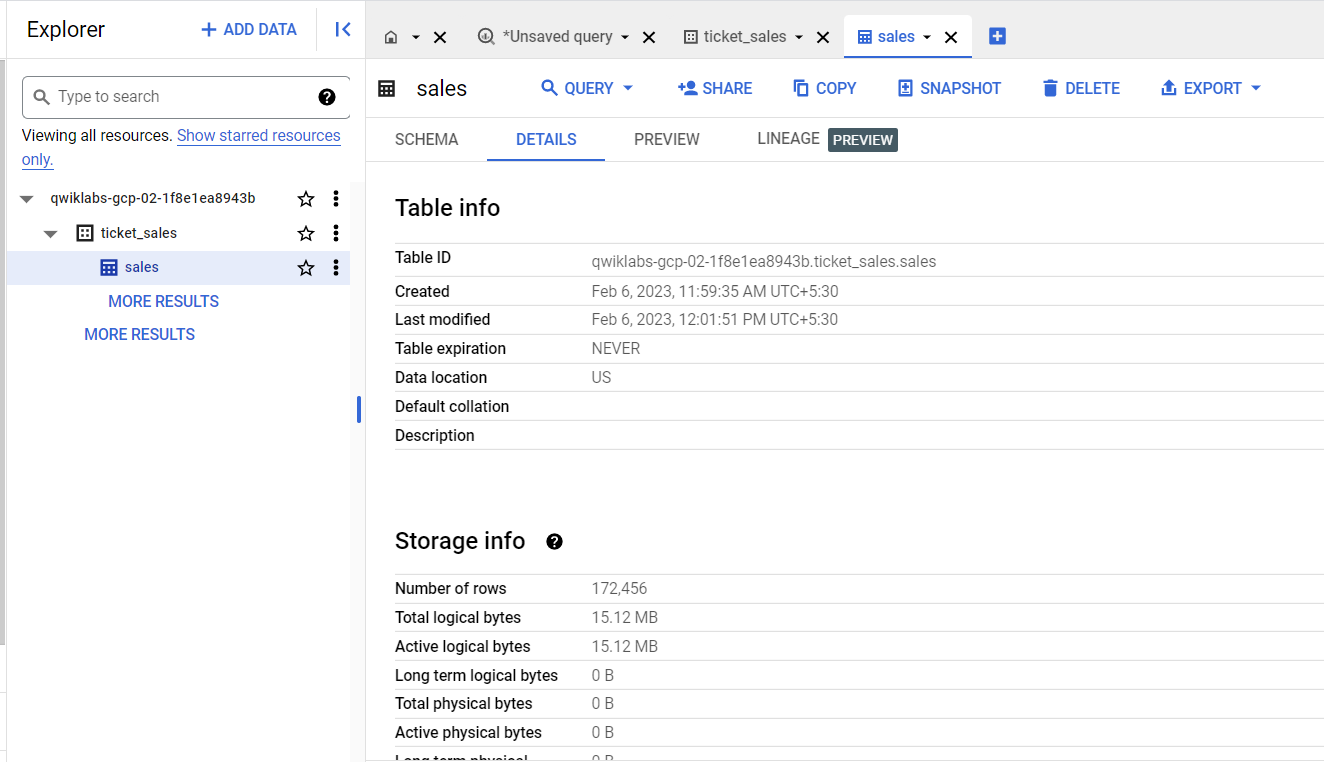
Task: Select Table ID value text
Action: click(764, 262)
